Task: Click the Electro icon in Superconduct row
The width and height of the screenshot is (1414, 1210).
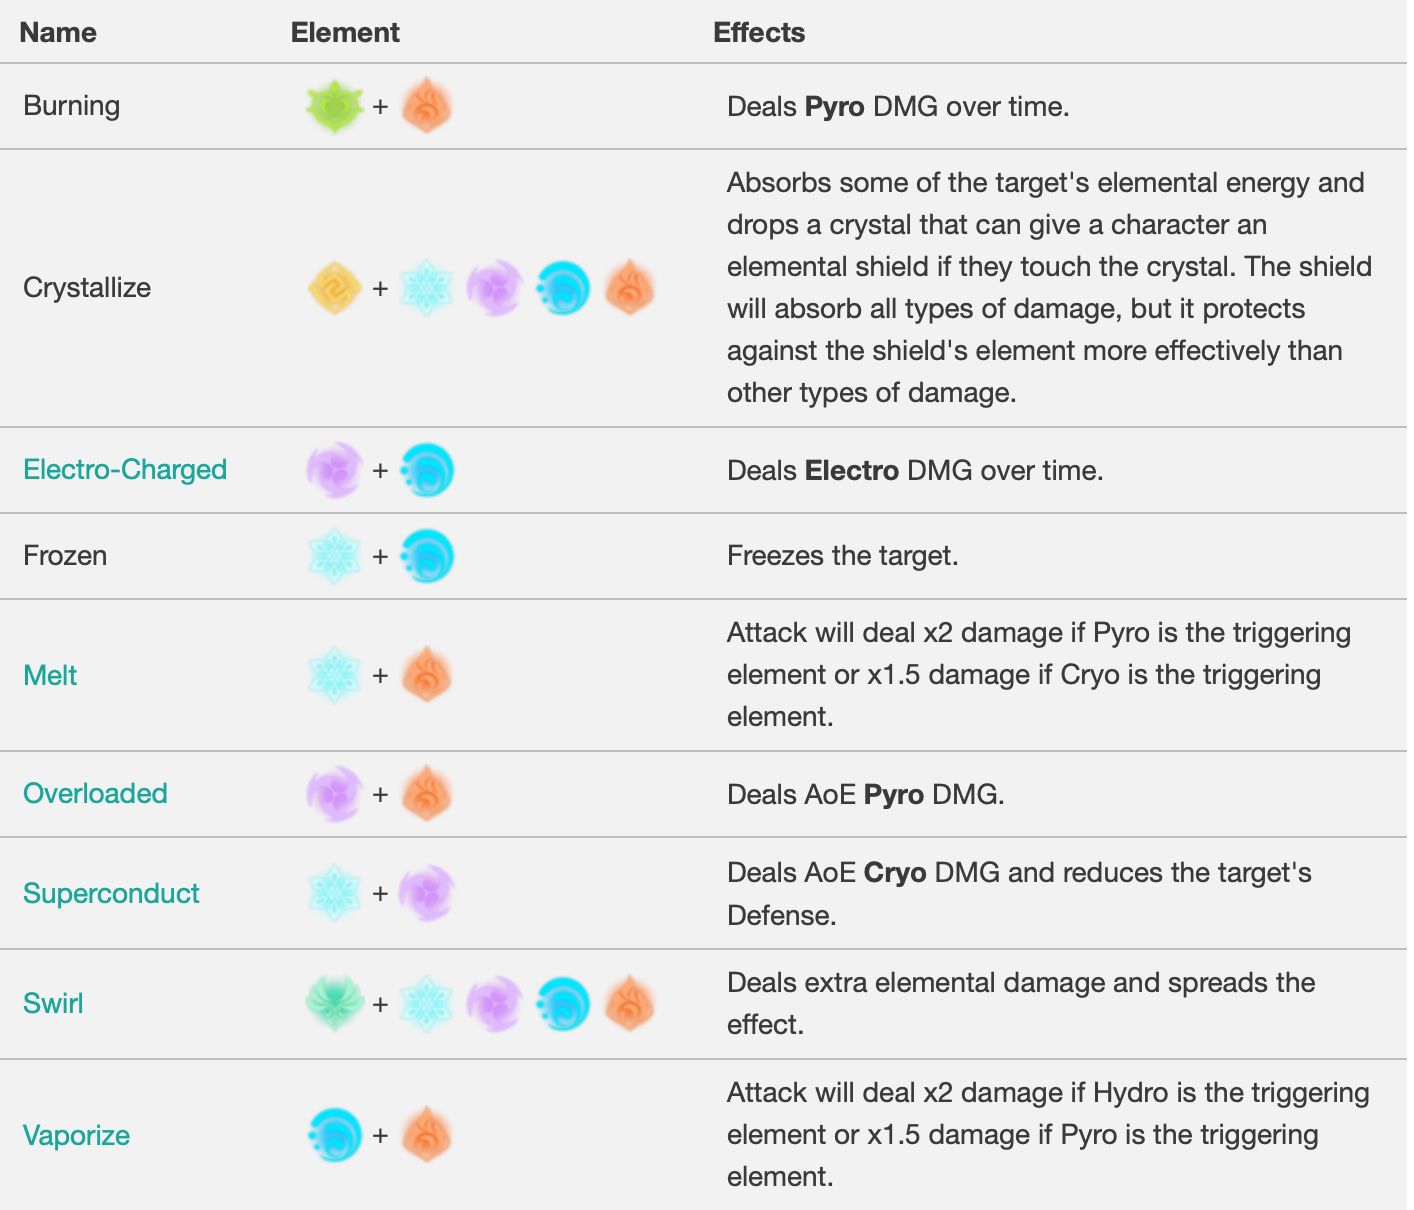Action: 427,893
